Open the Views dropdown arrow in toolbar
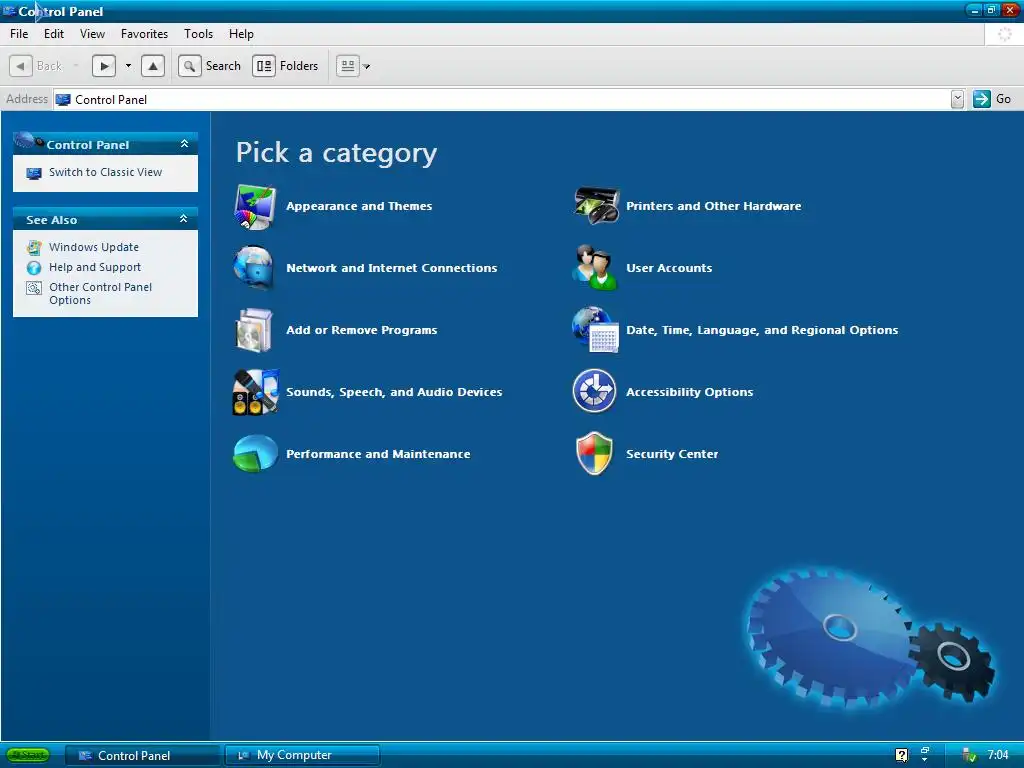1024x768 pixels. [x=366, y=66]
